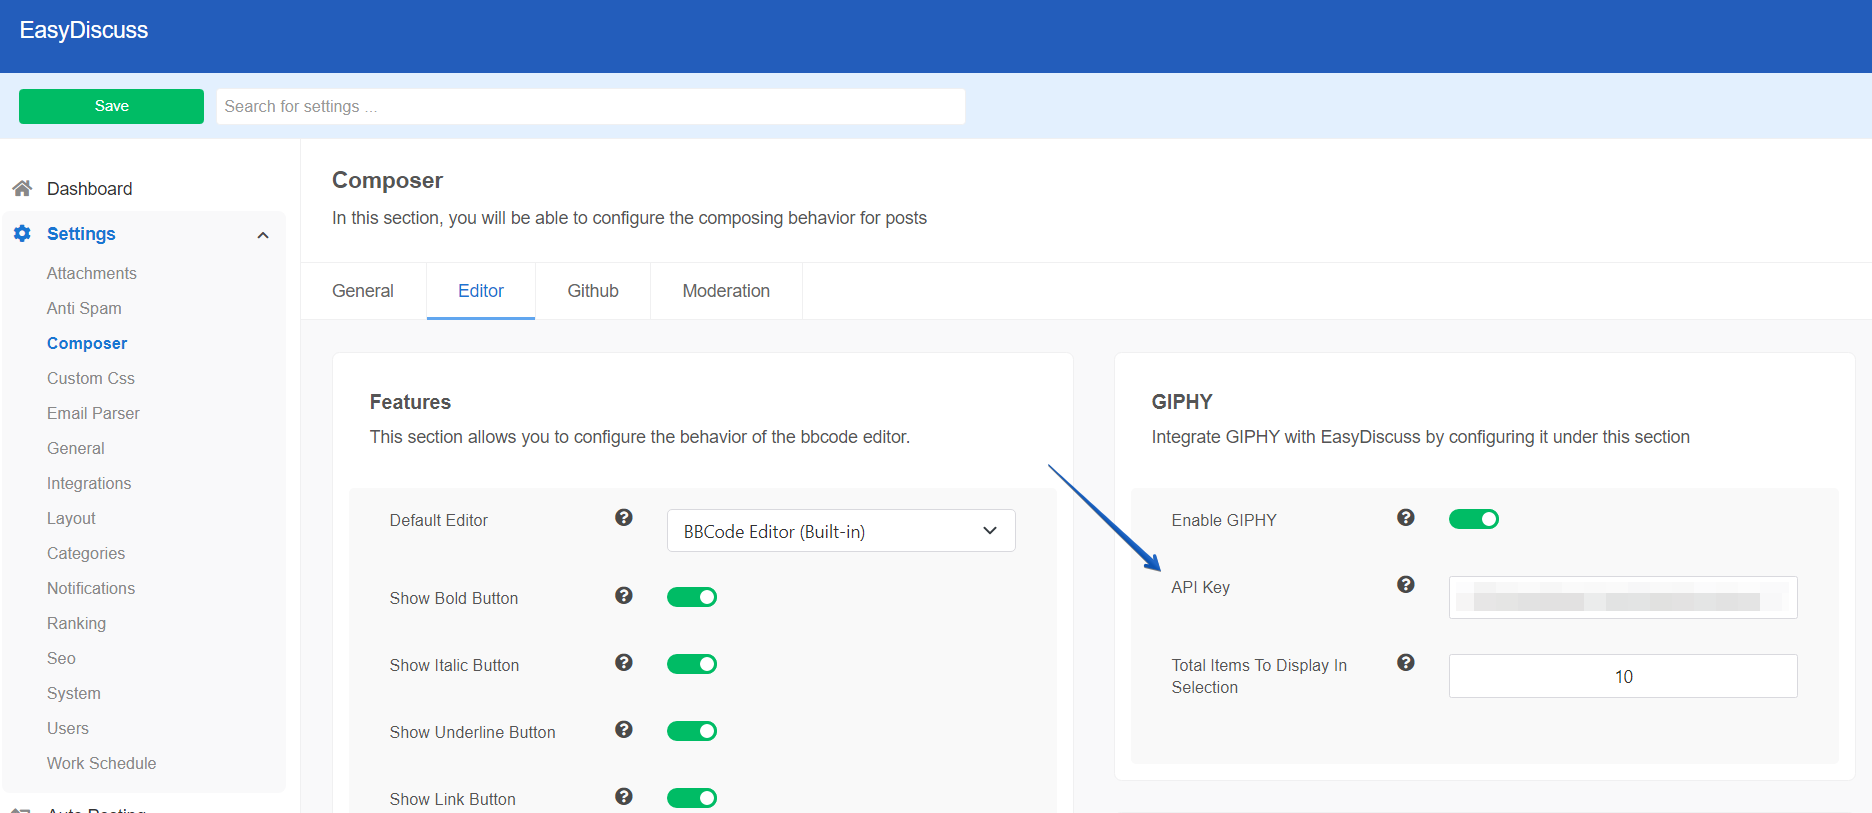Open help icon for Total Items To Display
The height and width of the screenshot is (813, 1872).
[x=1406, y=662]
